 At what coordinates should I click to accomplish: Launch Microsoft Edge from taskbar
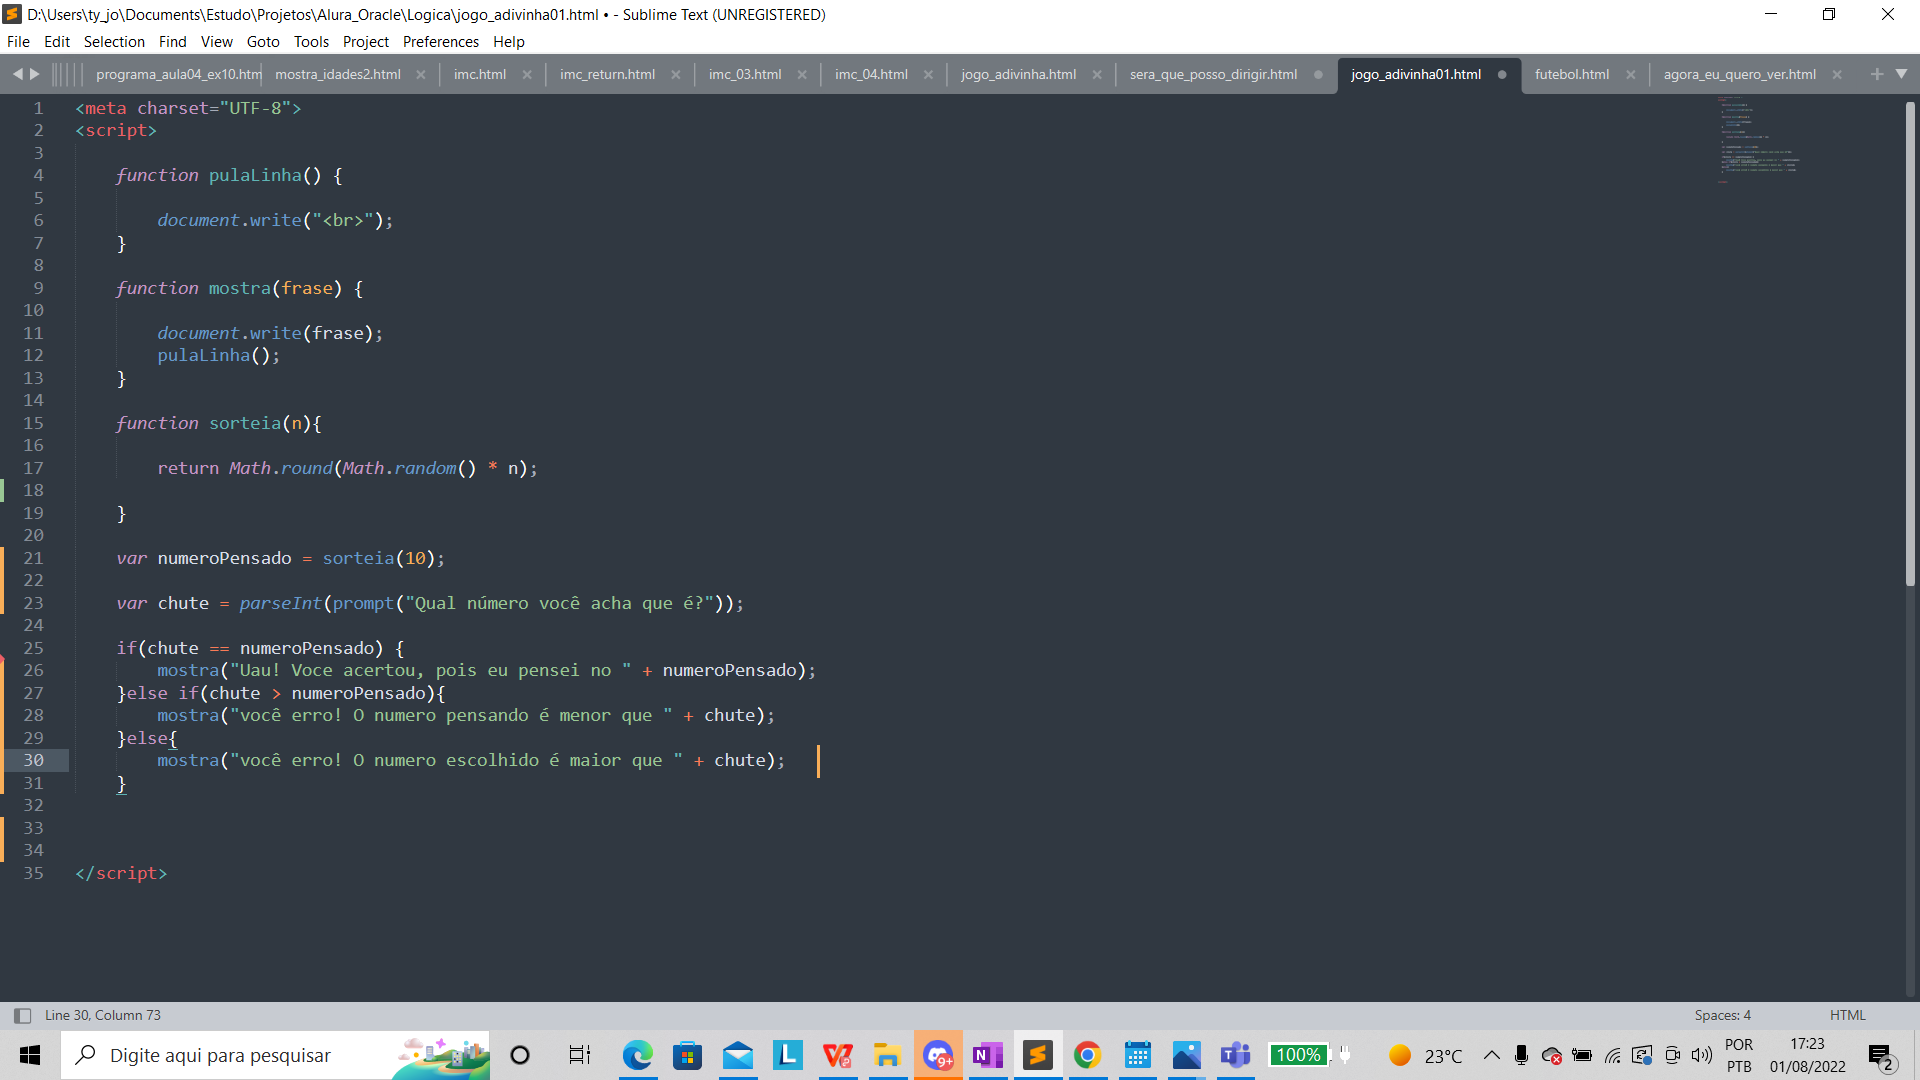click(637, 1055)
